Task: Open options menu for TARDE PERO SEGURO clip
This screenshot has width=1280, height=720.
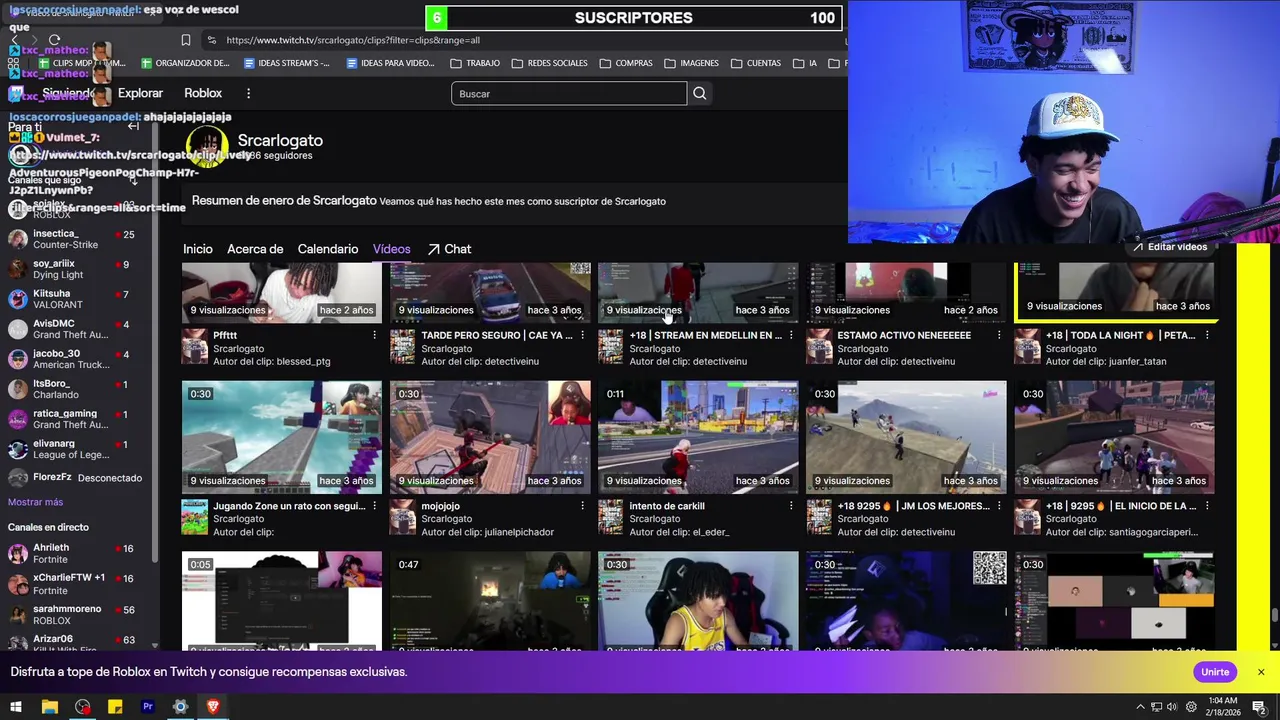Action: click(x=583, y=335)
